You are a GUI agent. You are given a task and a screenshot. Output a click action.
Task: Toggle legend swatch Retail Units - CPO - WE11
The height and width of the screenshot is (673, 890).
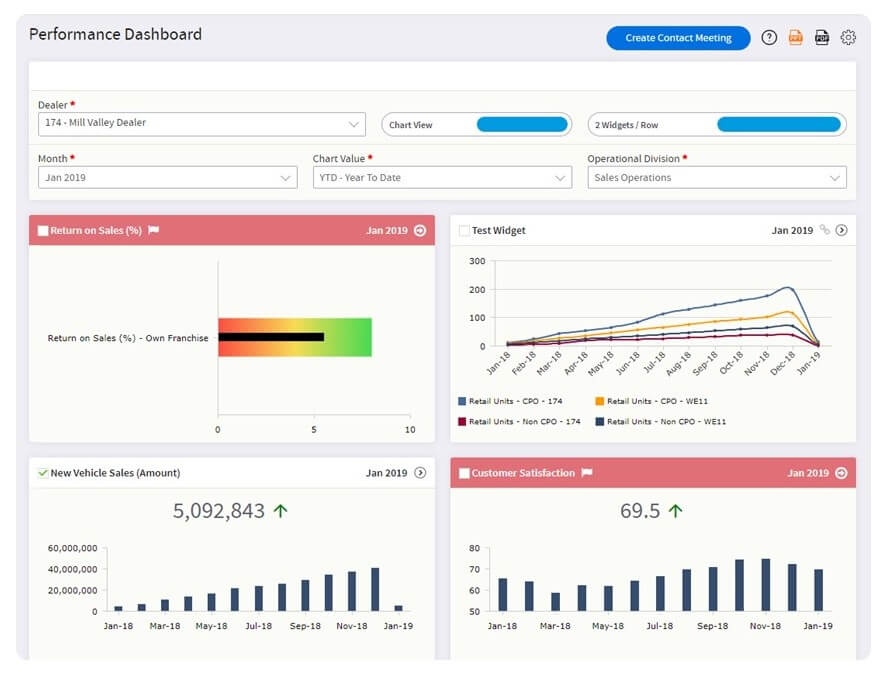pyautogui.click(x=599, y=401)
